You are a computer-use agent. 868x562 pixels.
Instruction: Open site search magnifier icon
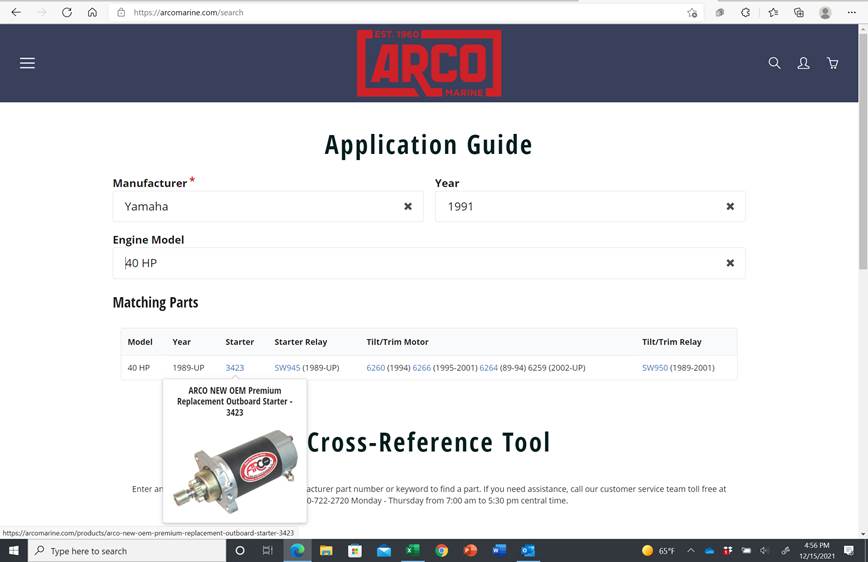pos(774,63)
